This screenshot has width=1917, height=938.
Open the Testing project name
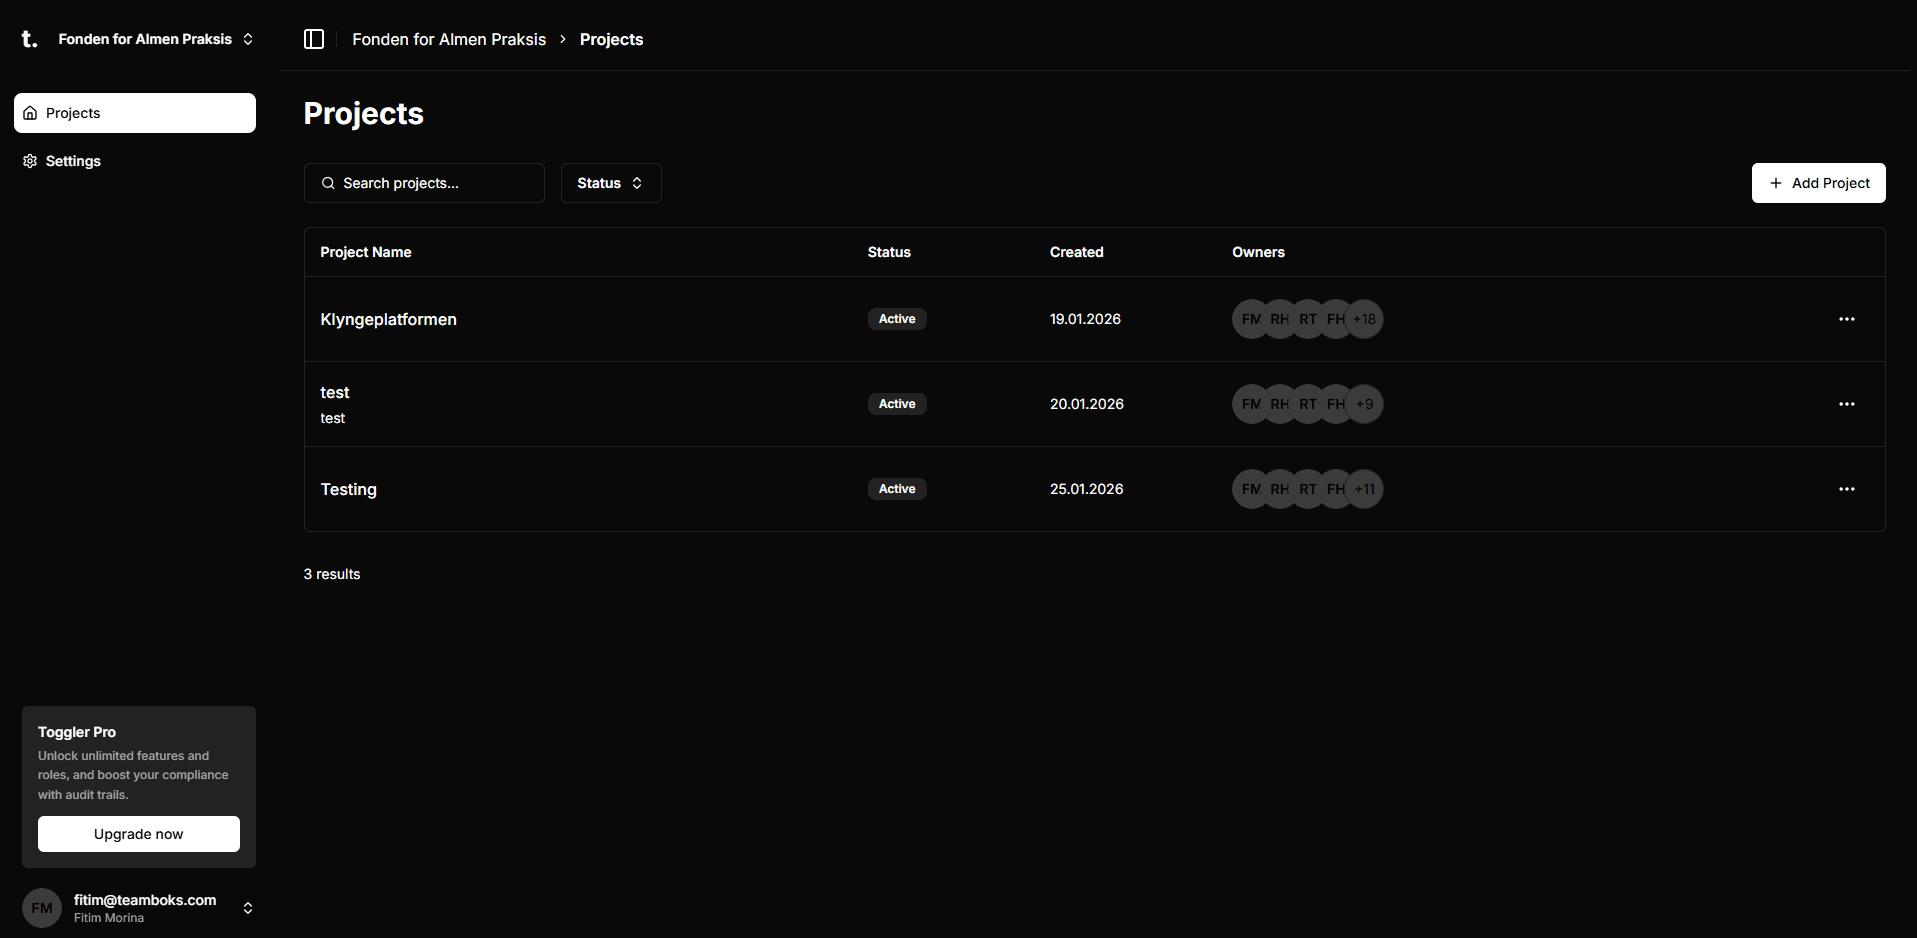click(348, 489)
